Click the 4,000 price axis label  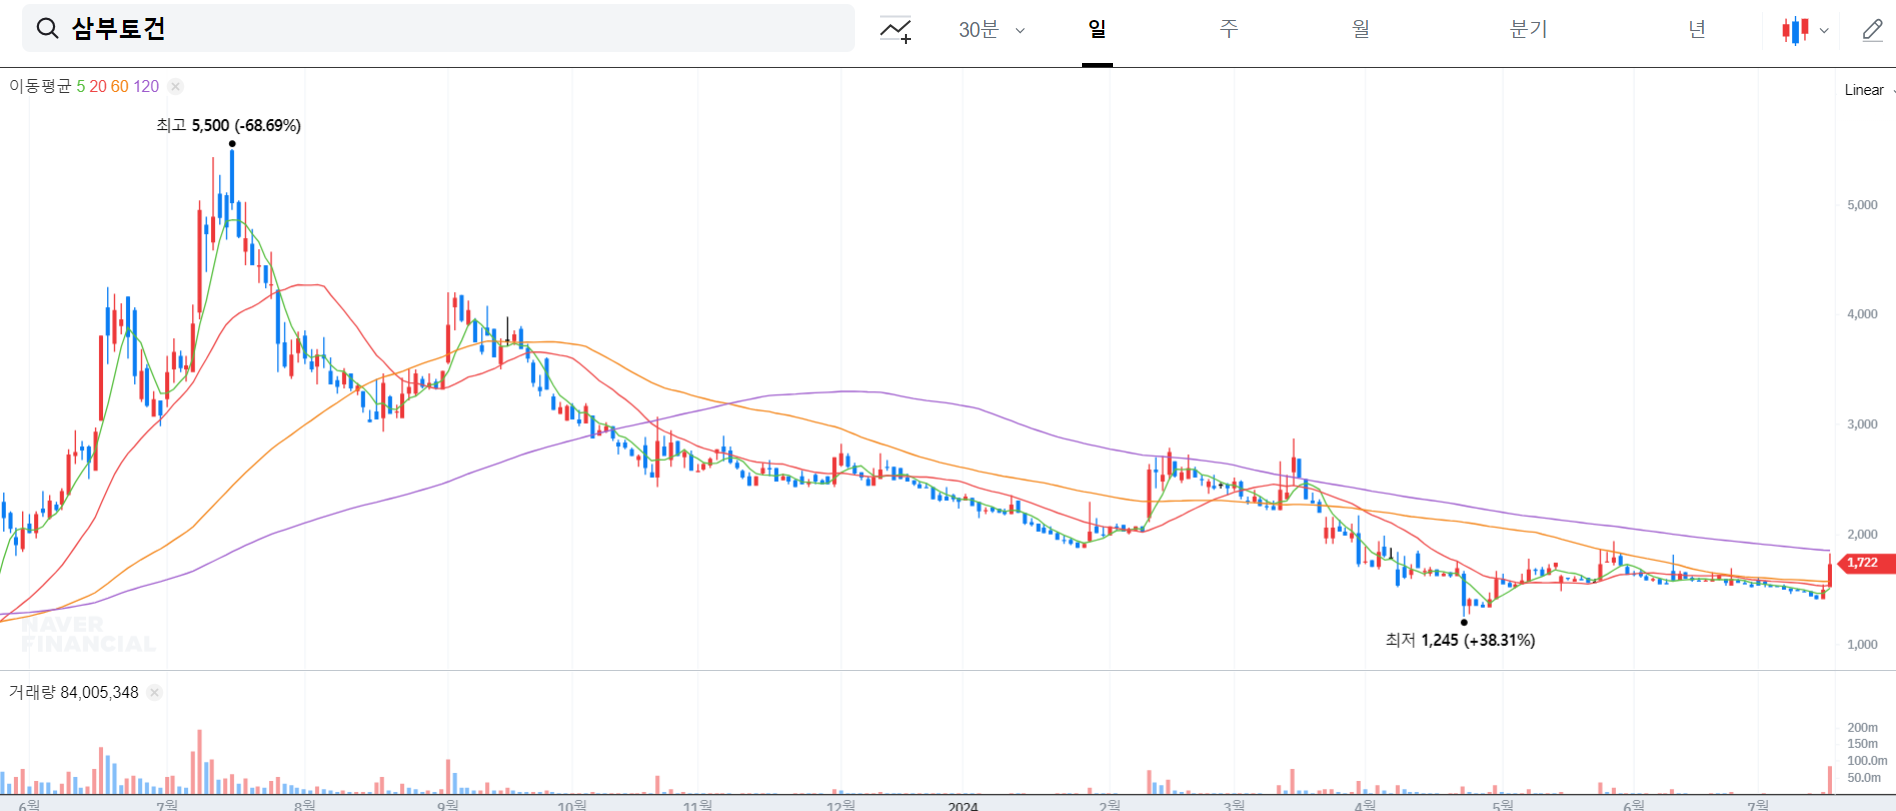[x=1862, y=314]
